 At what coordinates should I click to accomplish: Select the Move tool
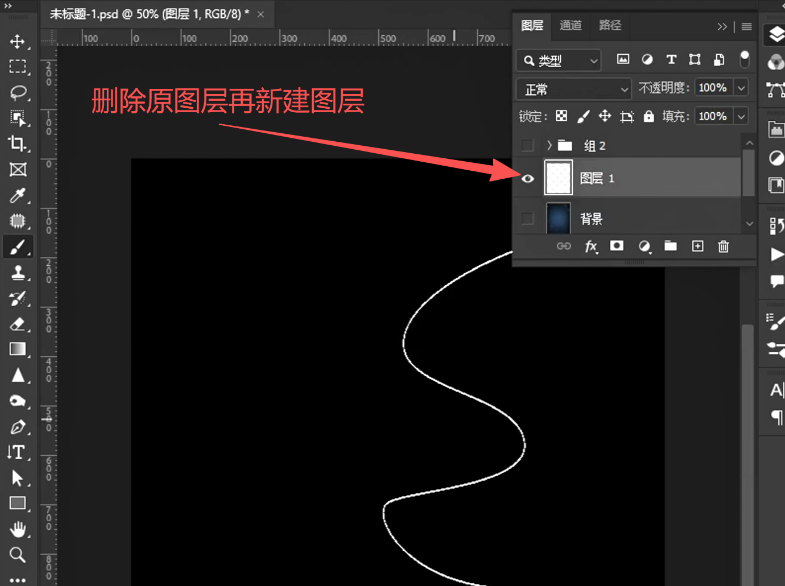pos(18,41)
